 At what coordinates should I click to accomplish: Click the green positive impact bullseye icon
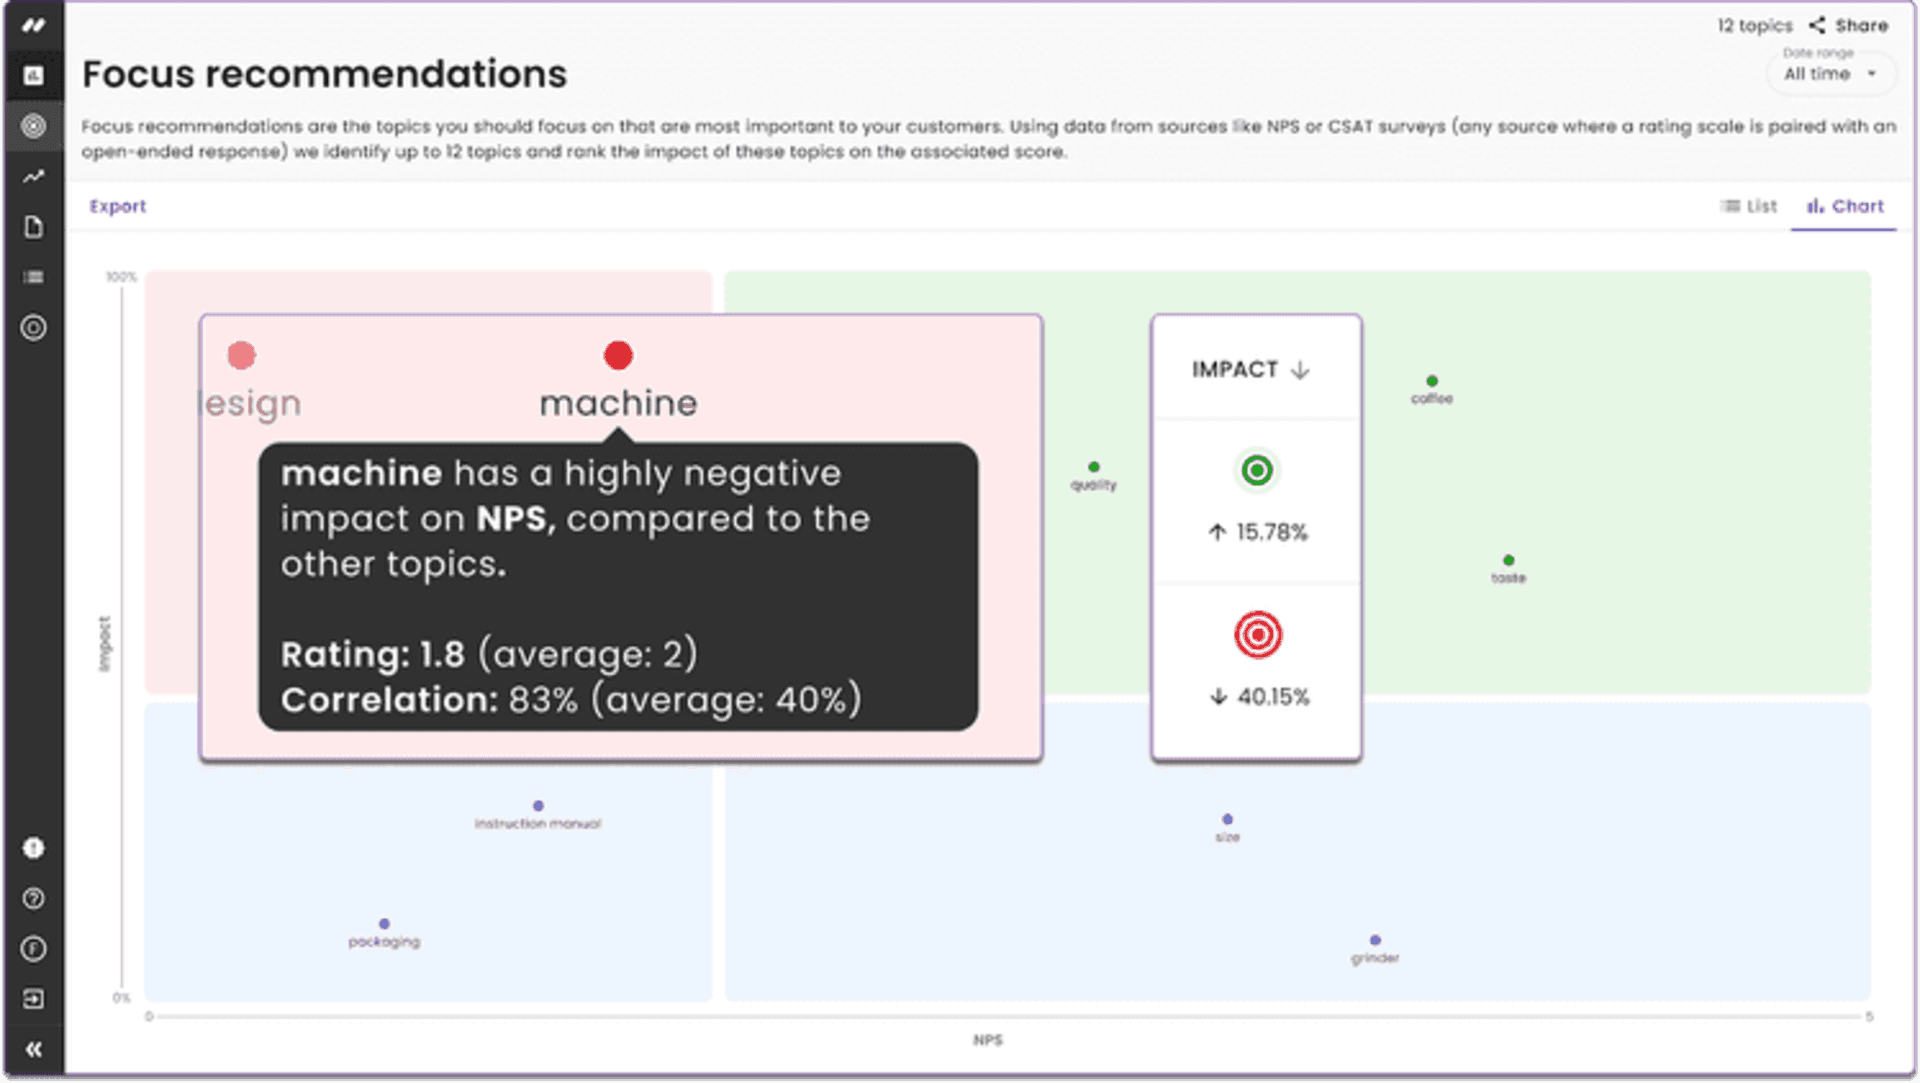point(1257,470)
